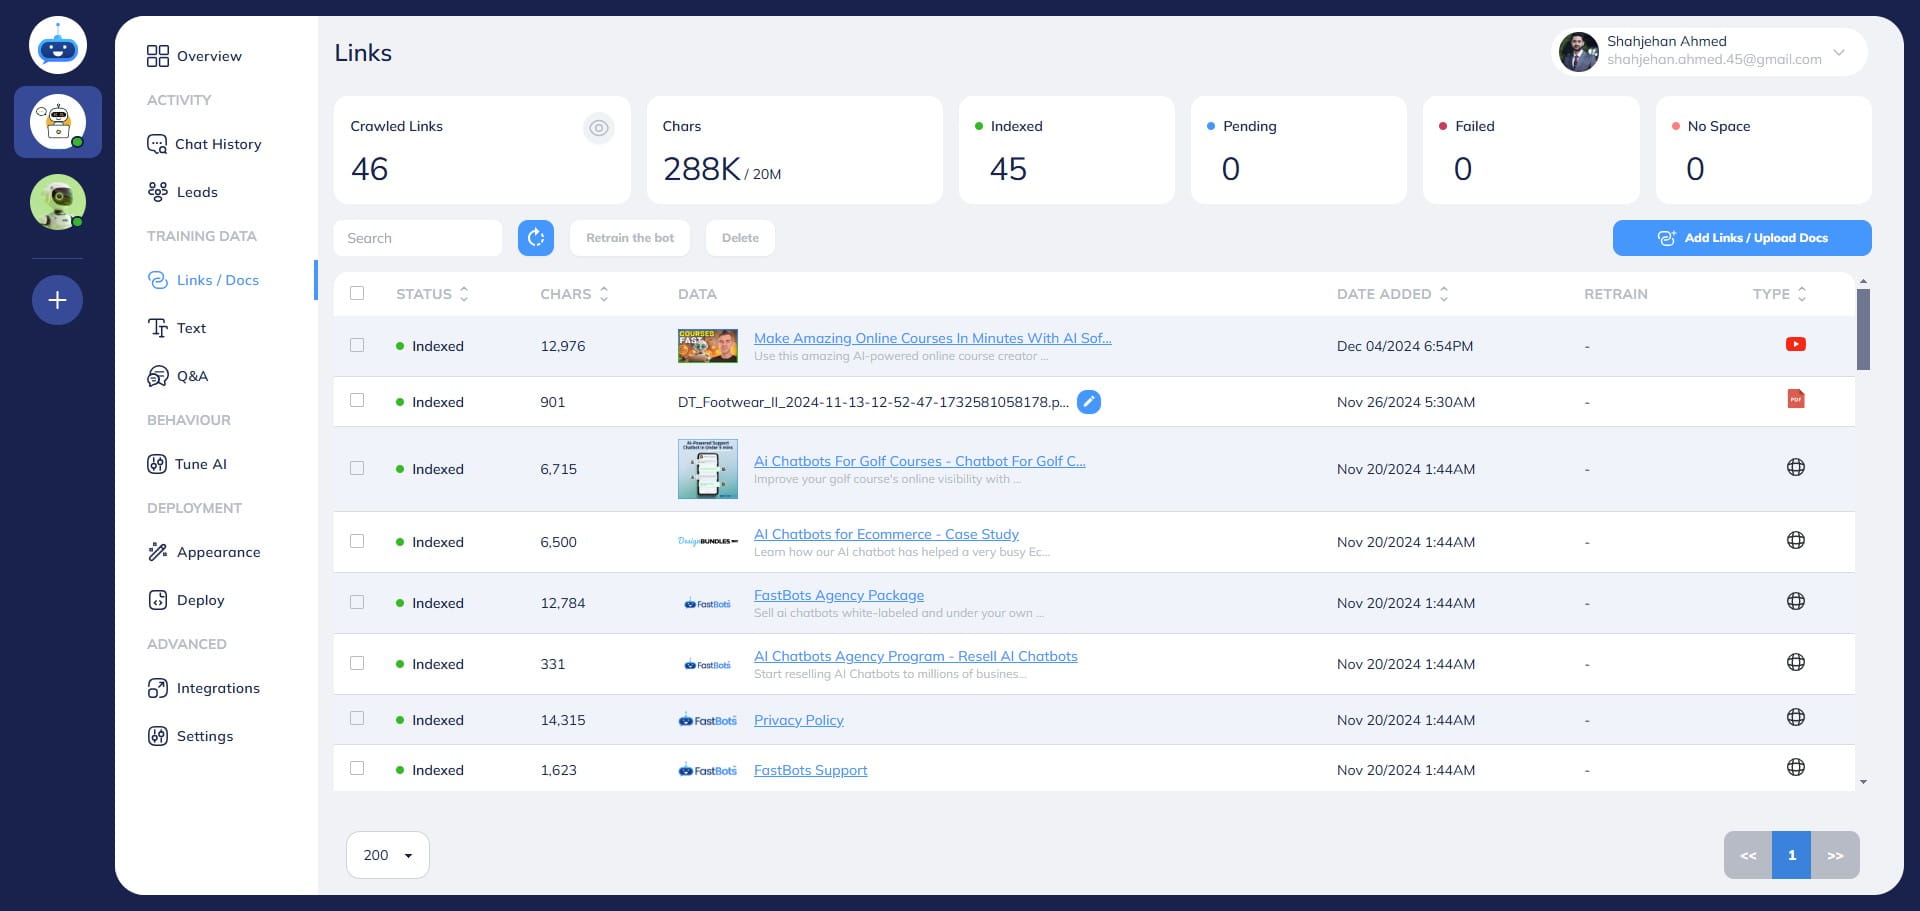
Task: Click Add Links / Upload Docs button
Action: pos(1741,238)
